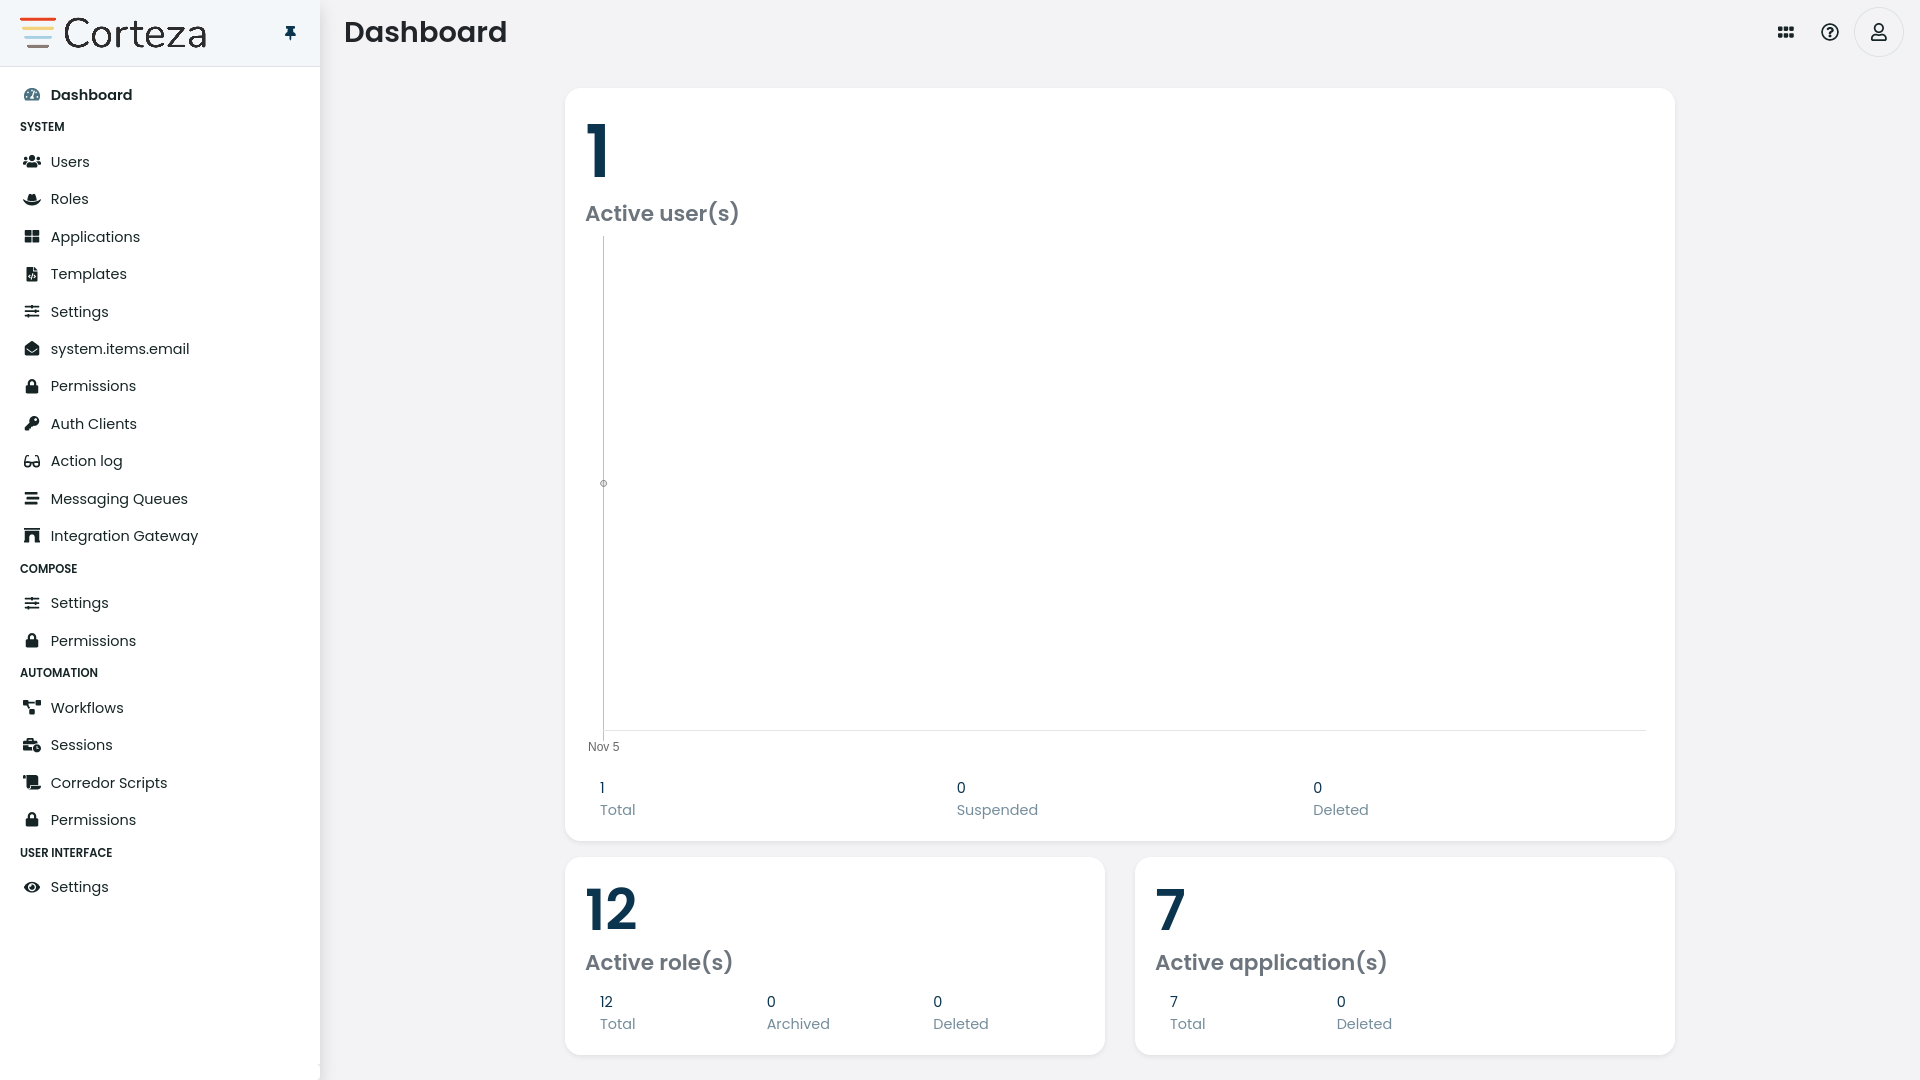Click the Workflows diagram icon

32,708
